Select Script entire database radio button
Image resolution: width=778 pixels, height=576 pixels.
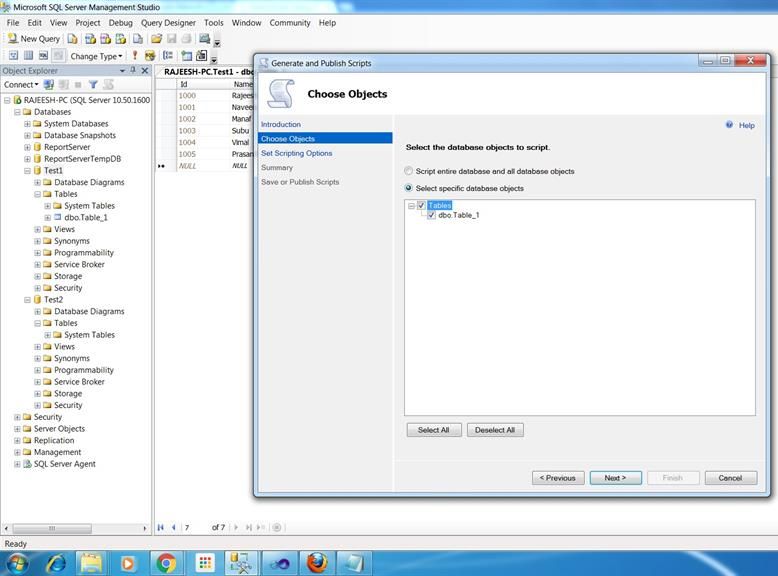408,171
